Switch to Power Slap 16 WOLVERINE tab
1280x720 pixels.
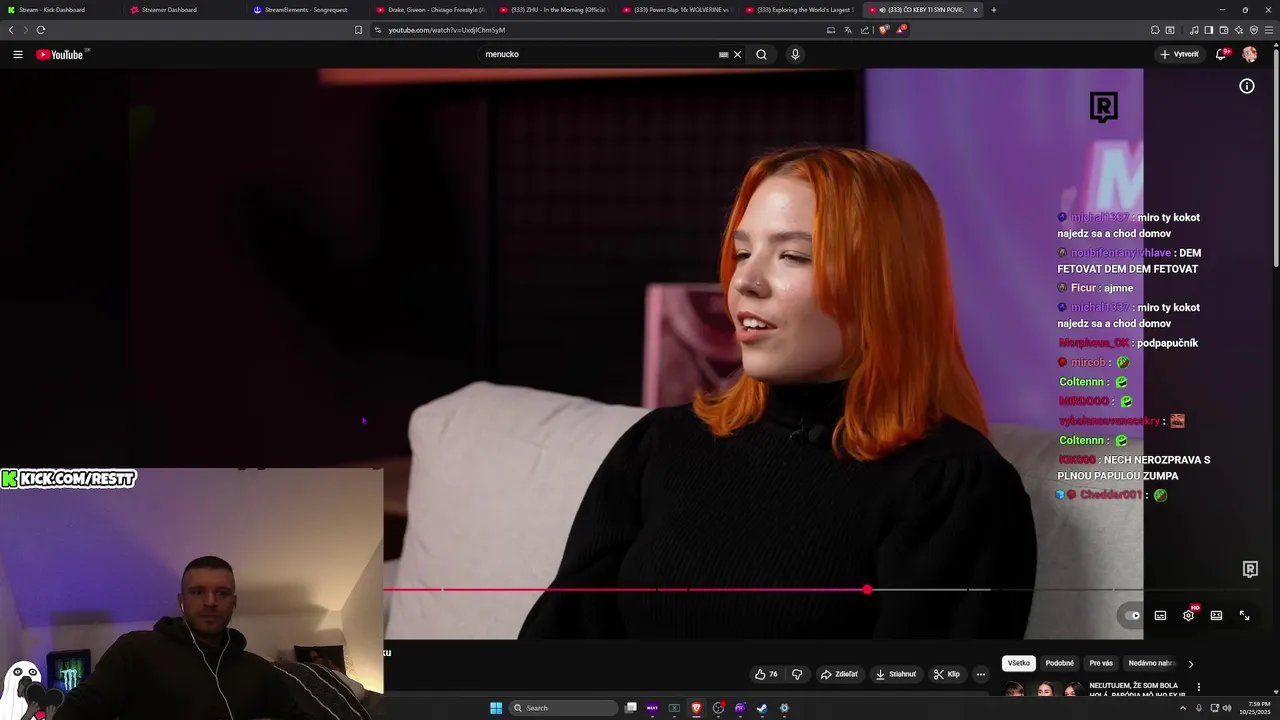tap(677, 10)
